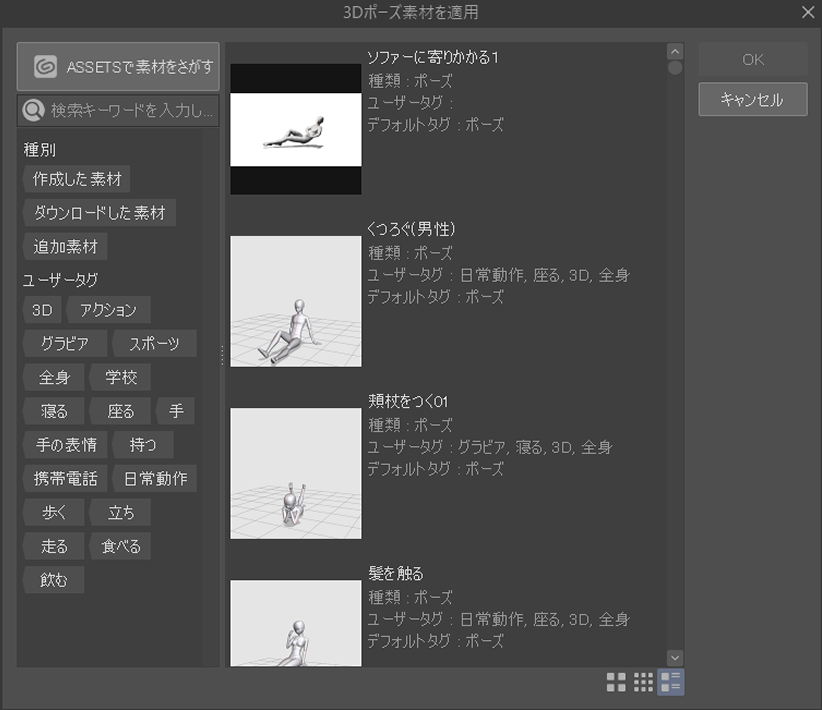
Task: Switch to large thumbnail view icon
Action: (616, 682)
